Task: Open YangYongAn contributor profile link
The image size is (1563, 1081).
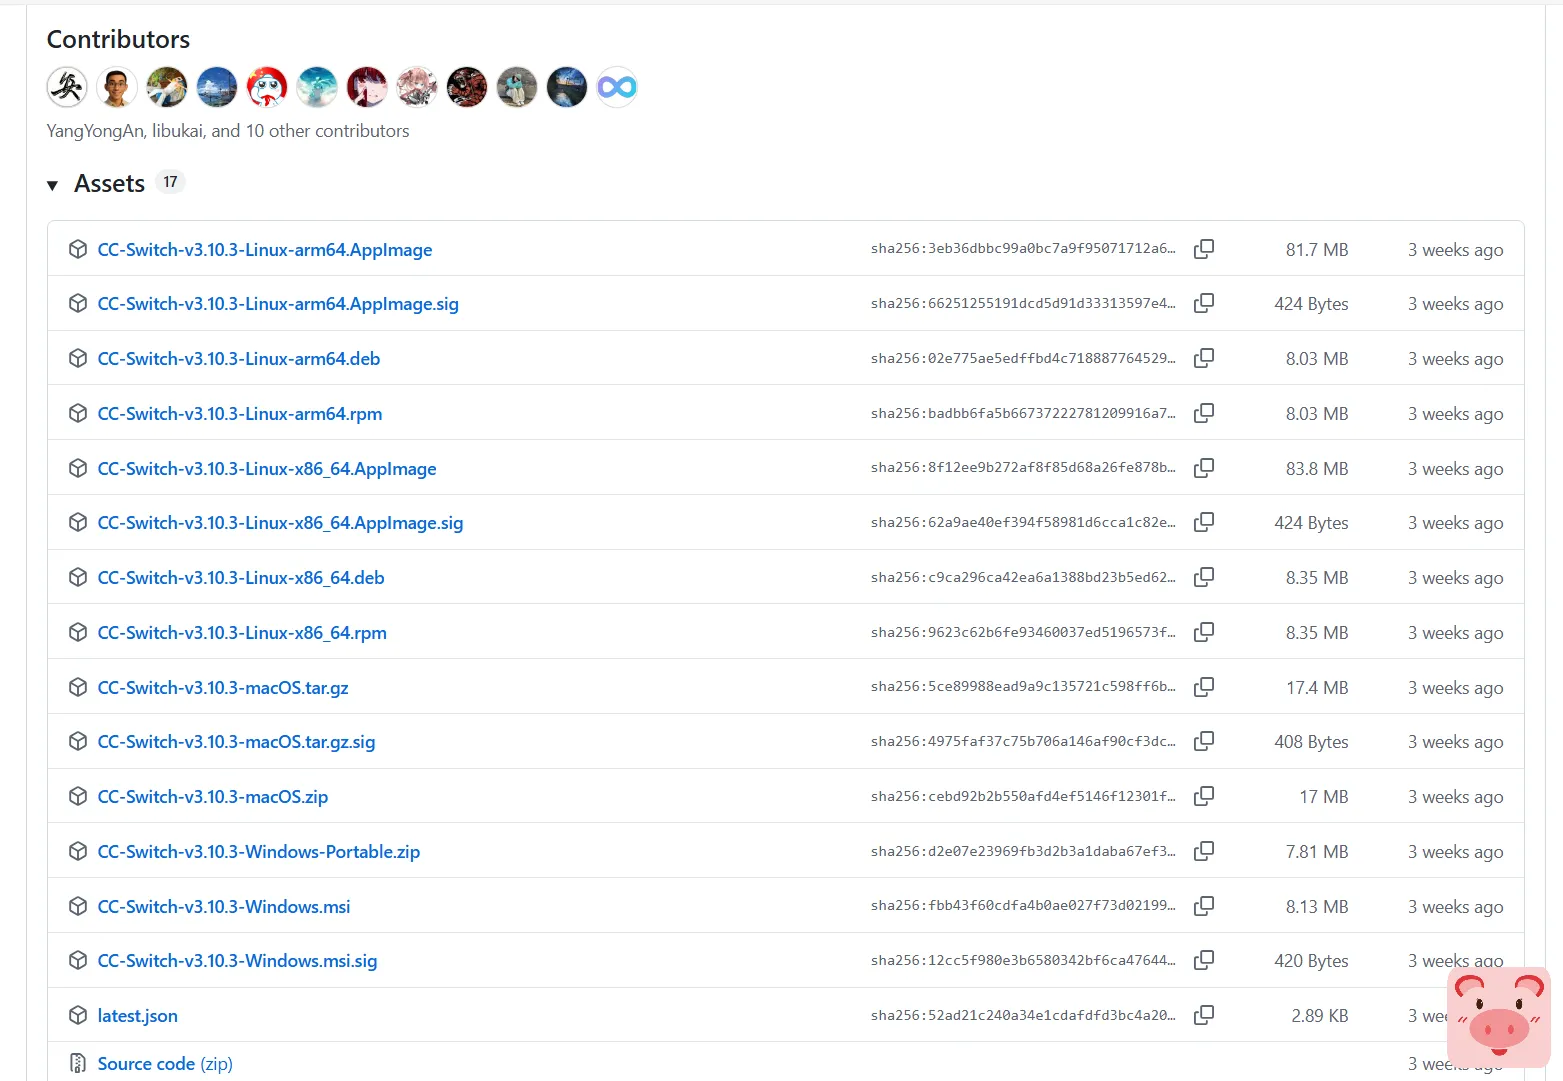Action: (95, 131)
